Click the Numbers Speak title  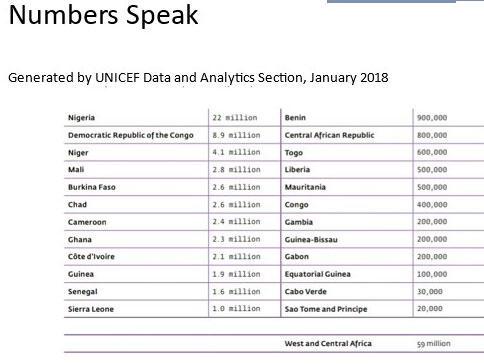(x=103, y=16)
